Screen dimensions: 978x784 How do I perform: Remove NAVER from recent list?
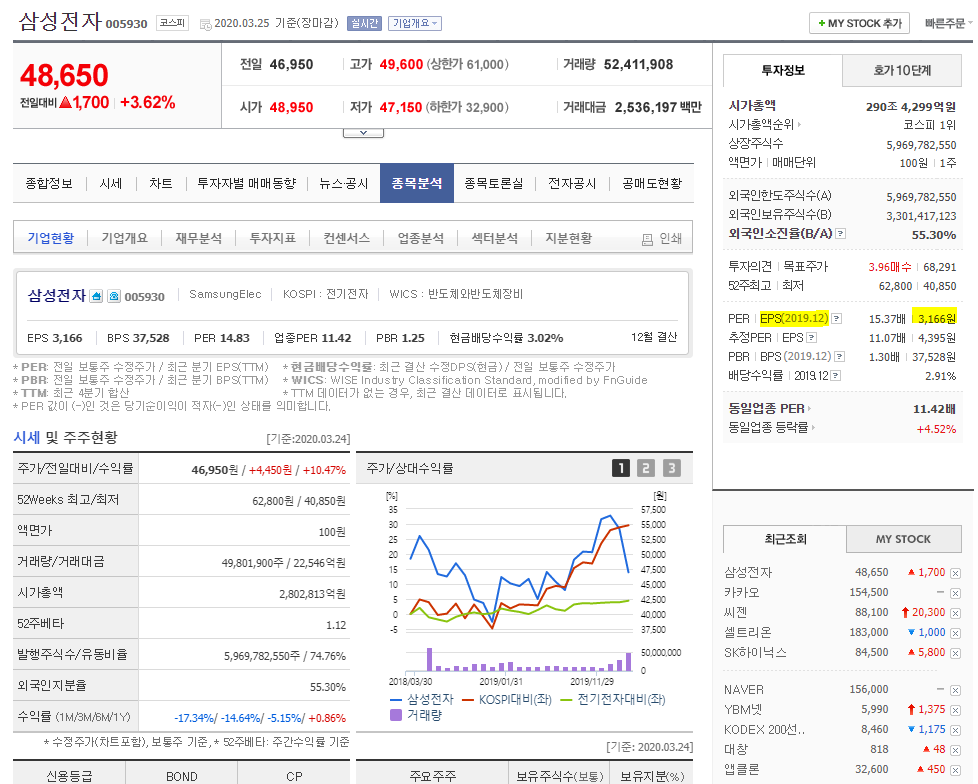(955, 690)
